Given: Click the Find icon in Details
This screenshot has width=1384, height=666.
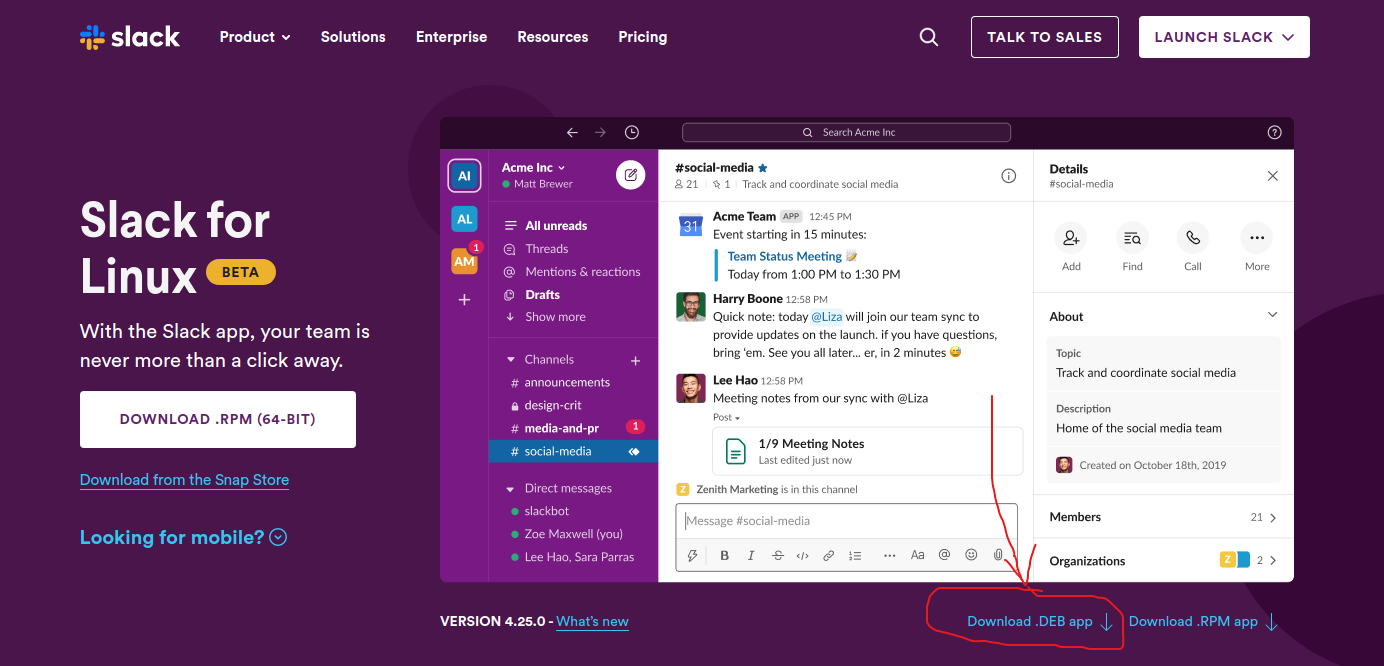Looking at the screenshot, I should click(1132, 238).
